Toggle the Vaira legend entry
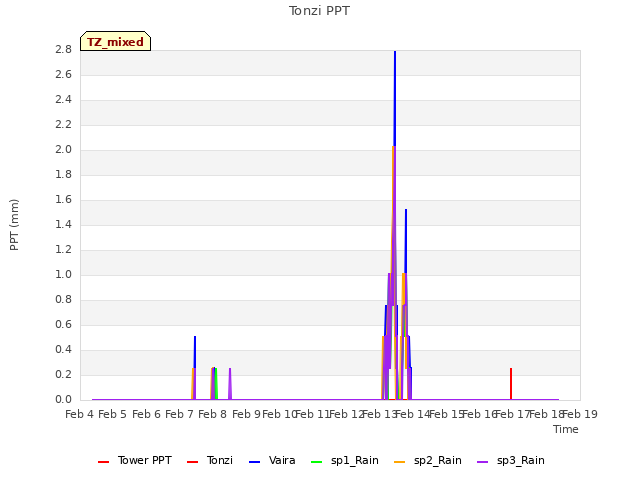The image size is (640, 480). point(272,460)
